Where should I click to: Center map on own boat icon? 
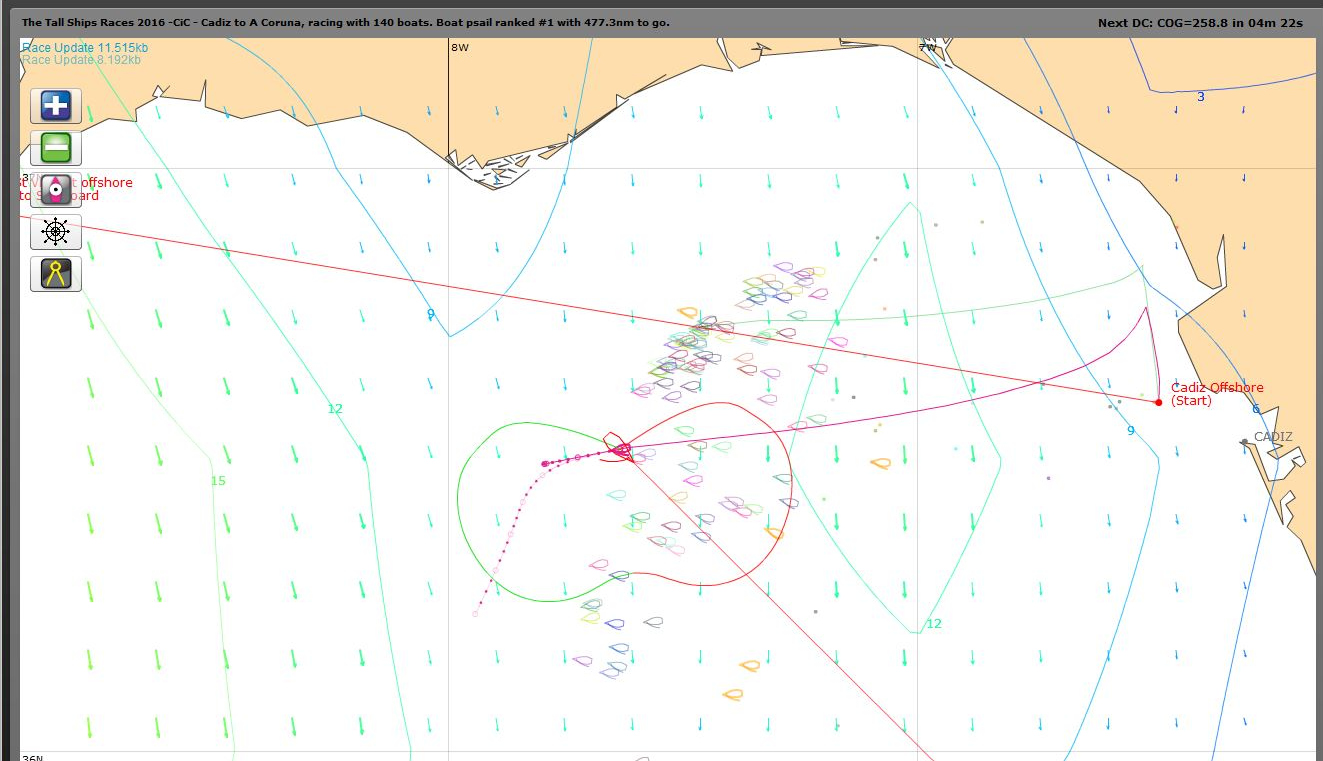point(56,190)
